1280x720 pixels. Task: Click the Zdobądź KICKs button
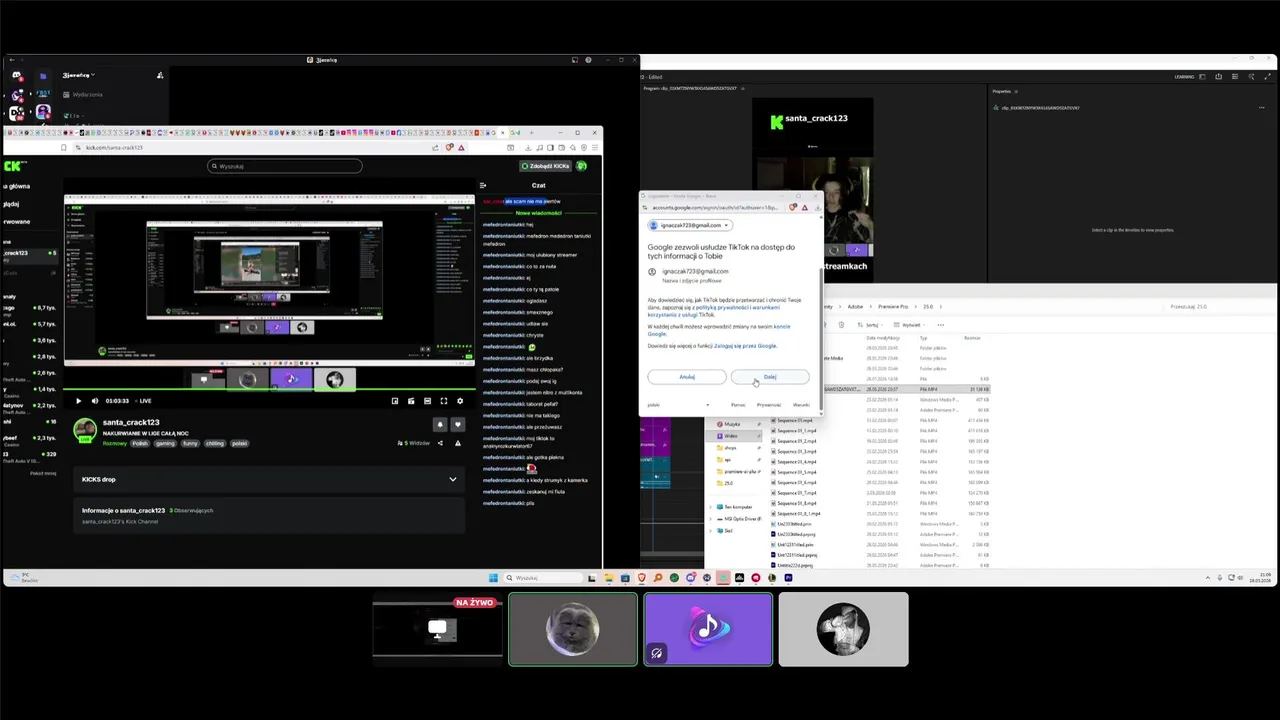click(545, 166)
